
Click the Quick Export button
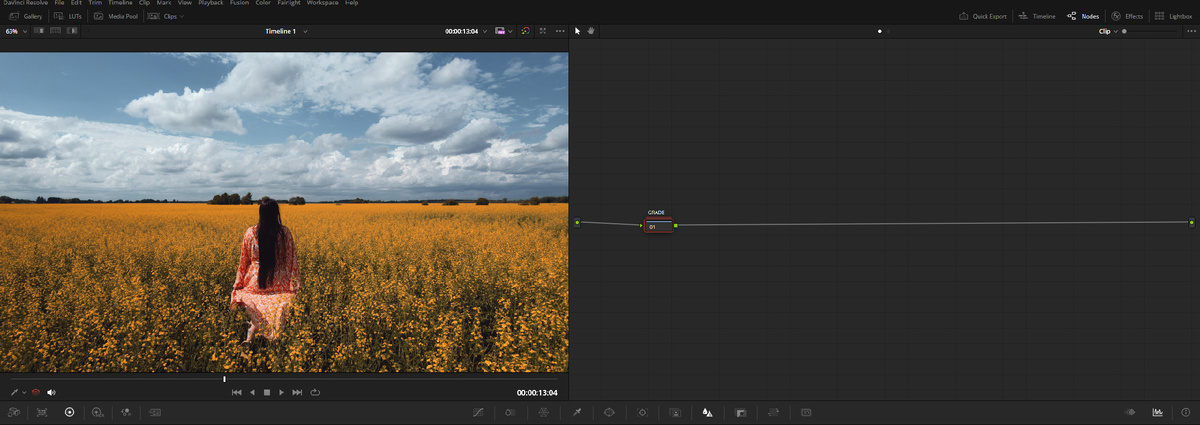984,16
